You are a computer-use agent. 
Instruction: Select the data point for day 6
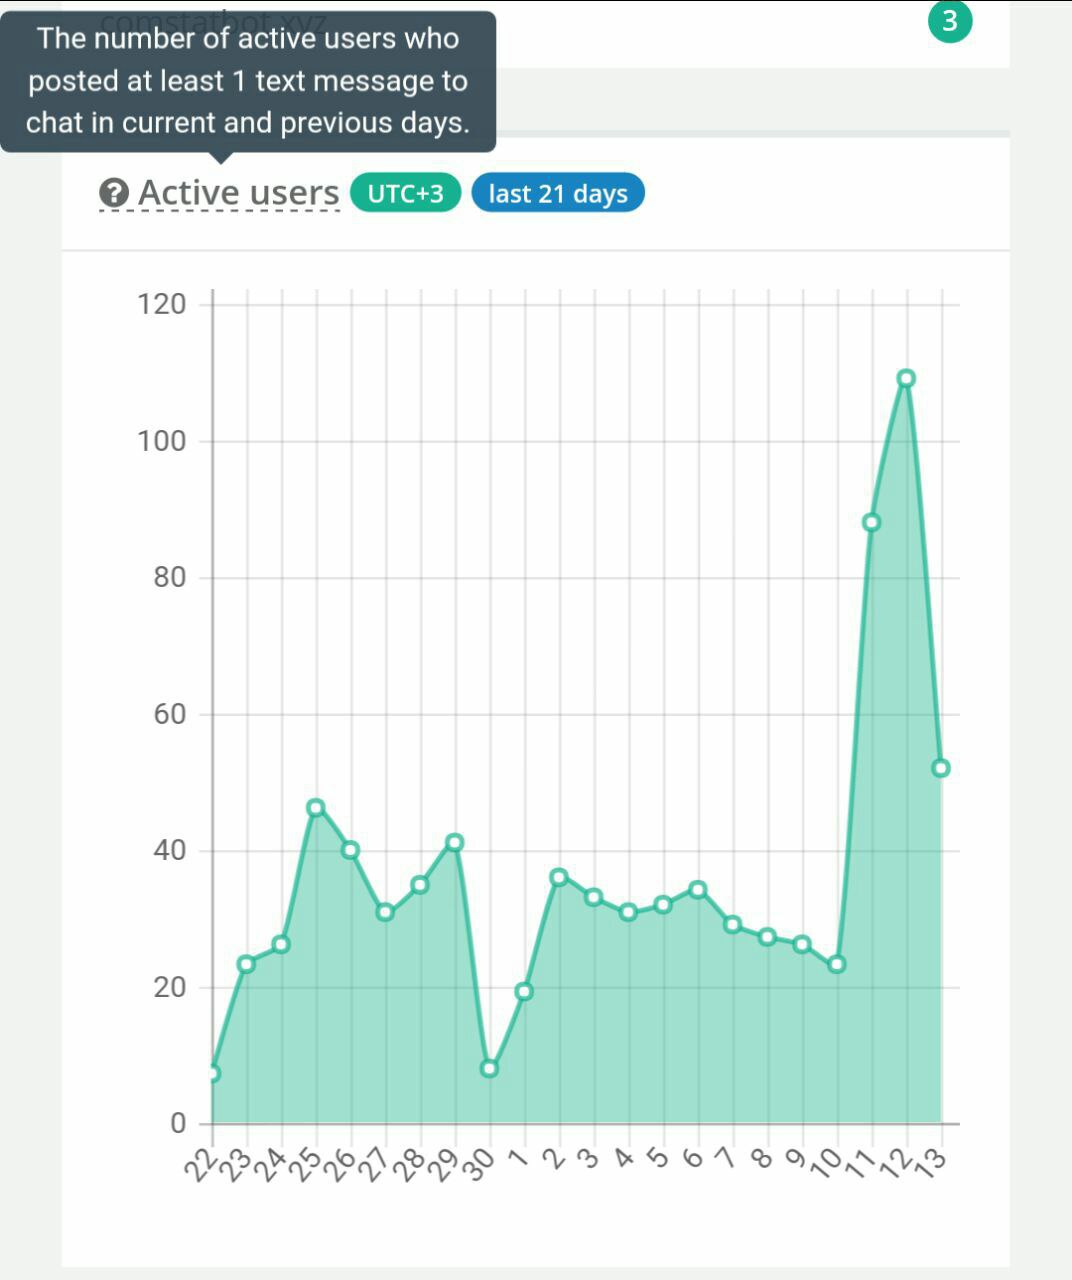point(698,890)
